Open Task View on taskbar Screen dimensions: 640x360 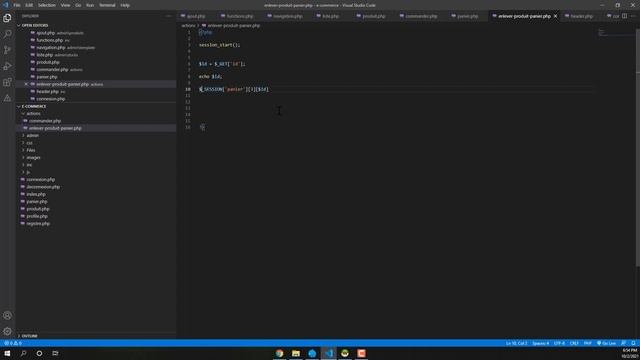(x=55, y=353)
